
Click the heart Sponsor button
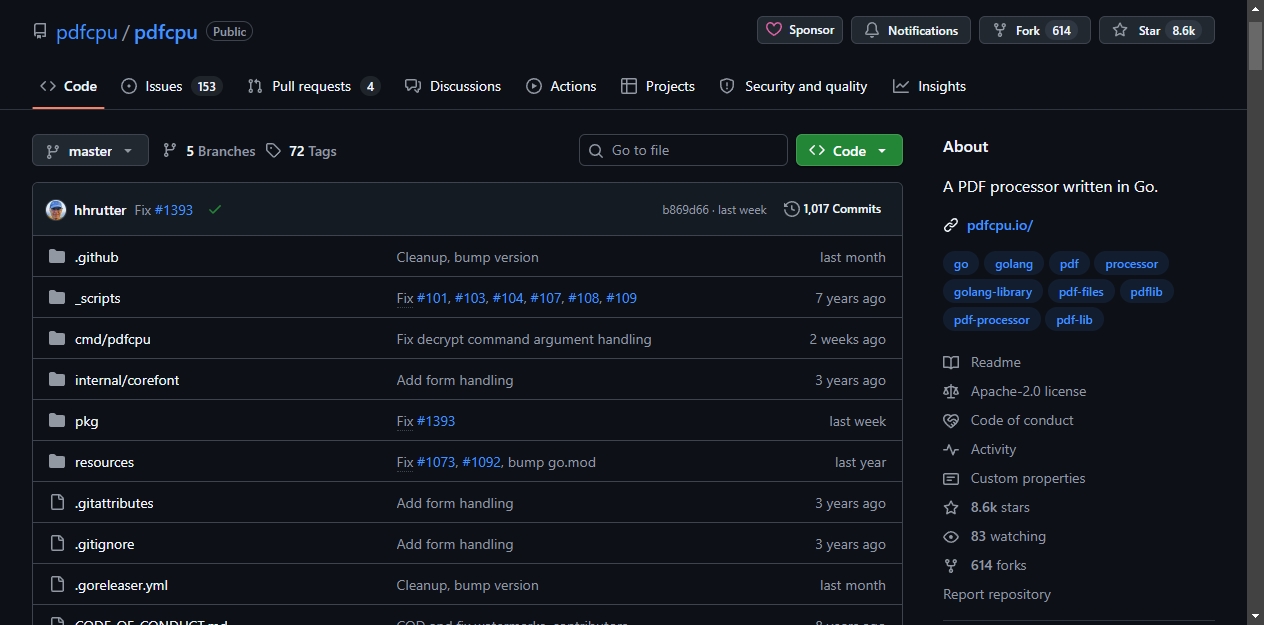click(800, 30)
